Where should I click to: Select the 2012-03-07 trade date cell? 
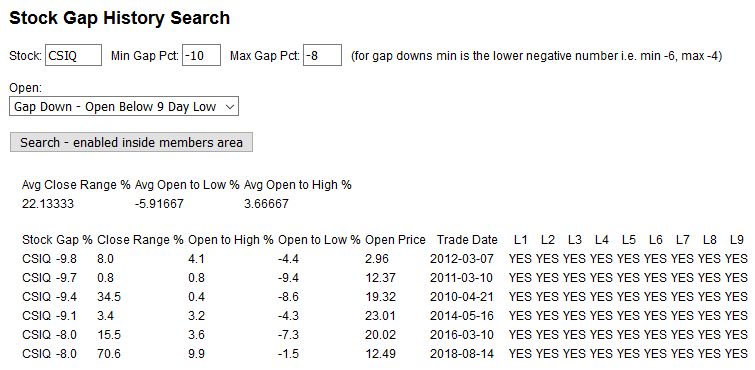(x=462, y=259)
